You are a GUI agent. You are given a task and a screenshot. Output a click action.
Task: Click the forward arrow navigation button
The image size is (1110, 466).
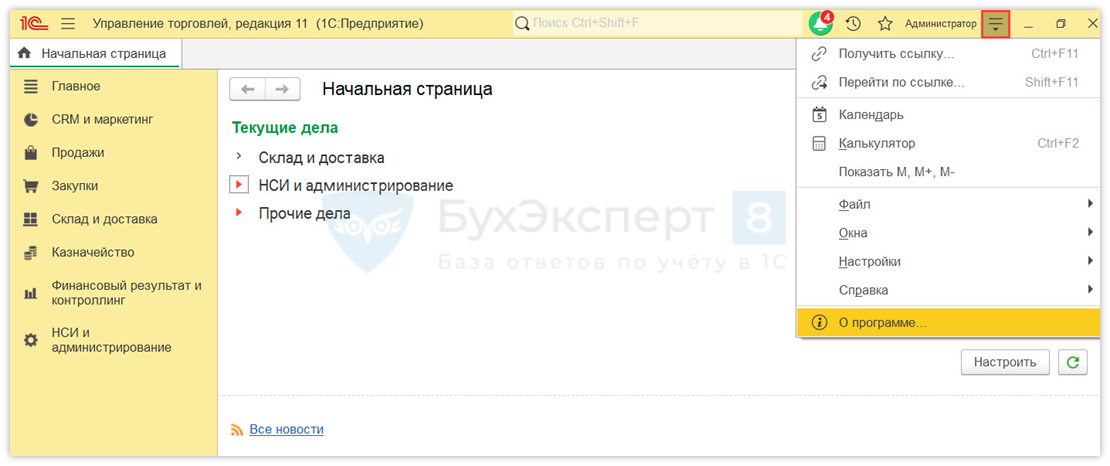(x=282, y=89)
